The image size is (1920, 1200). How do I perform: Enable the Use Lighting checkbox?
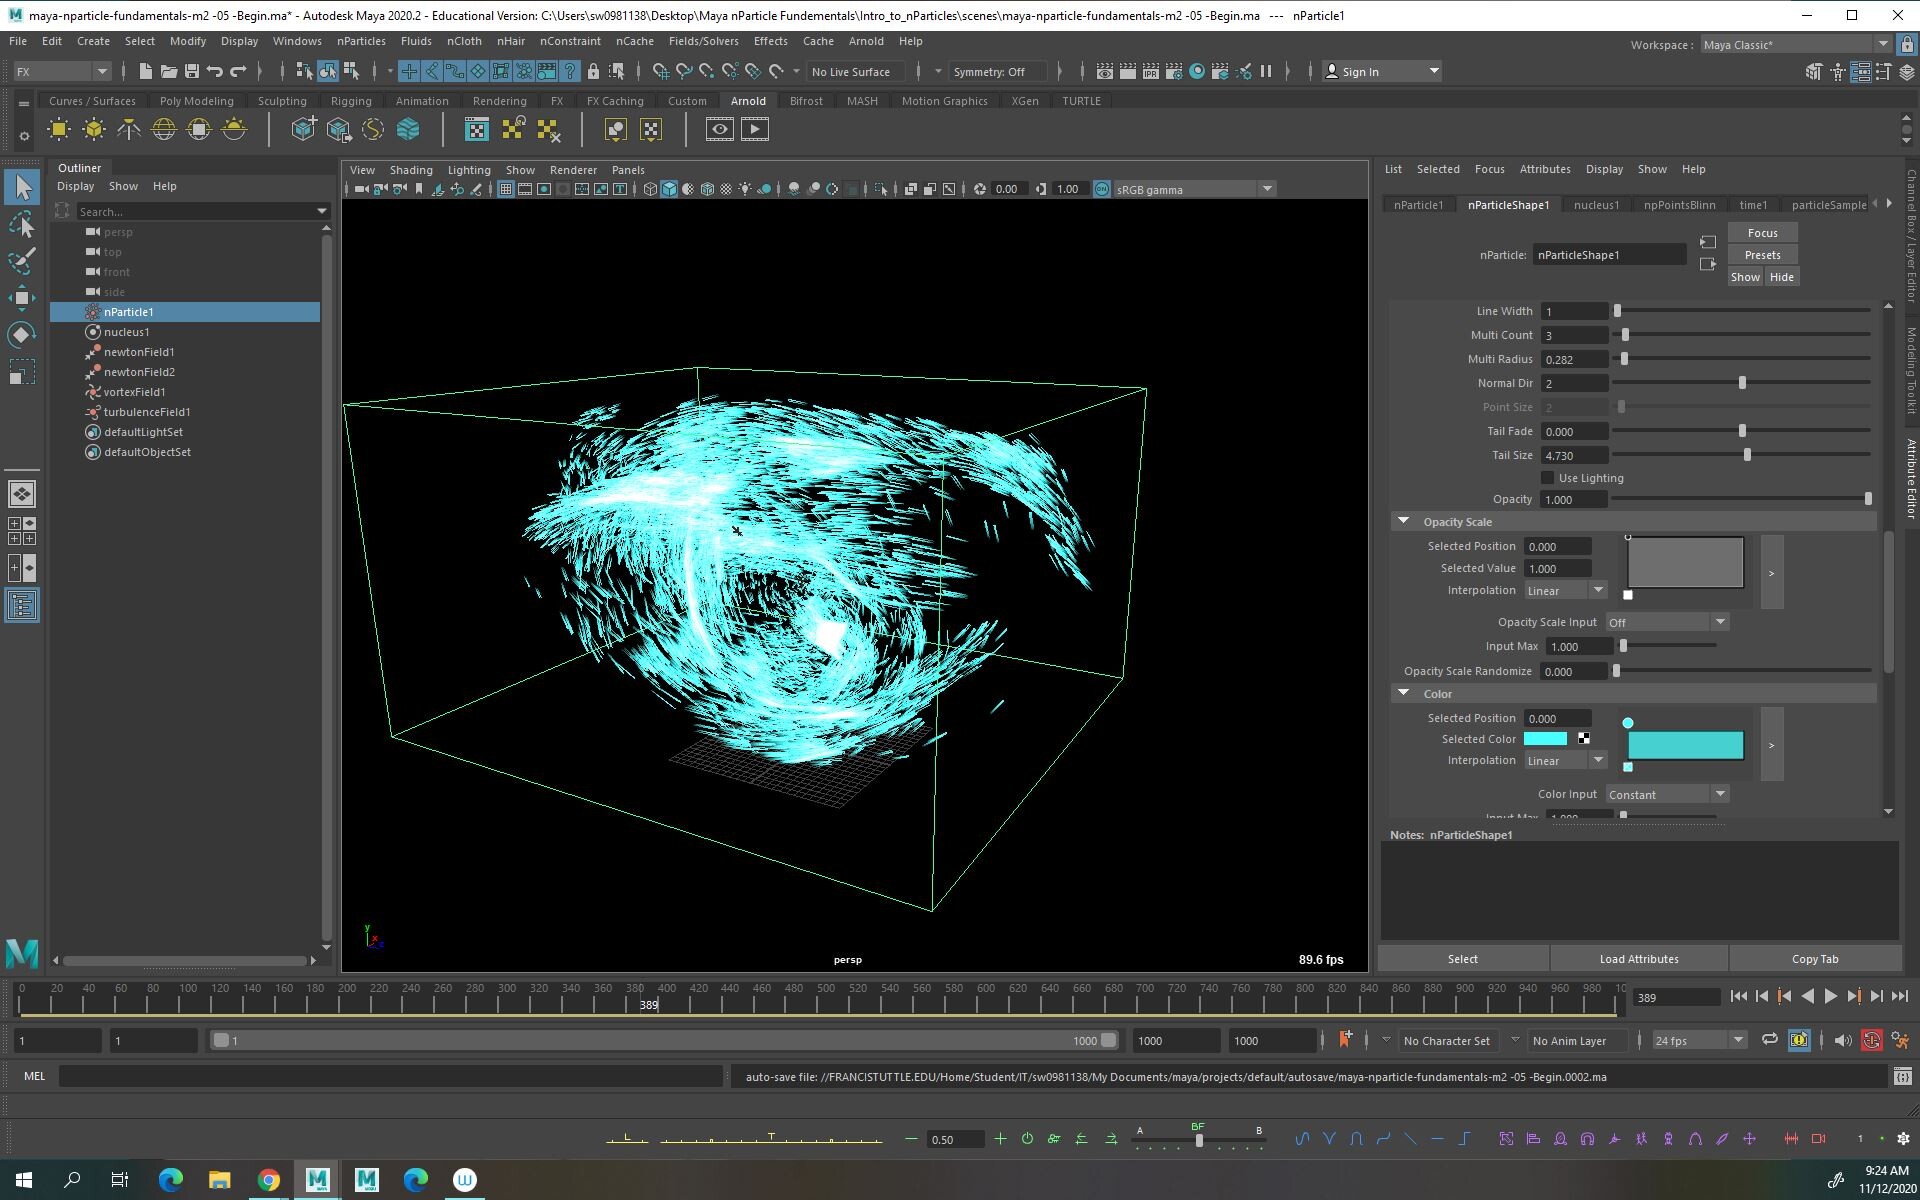click(1548, 478)
